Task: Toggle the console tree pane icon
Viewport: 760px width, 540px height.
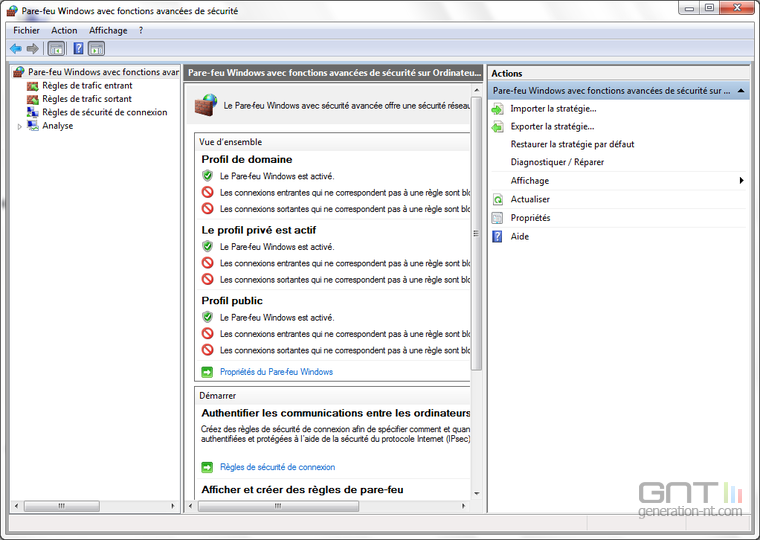Action: (56, 48)
